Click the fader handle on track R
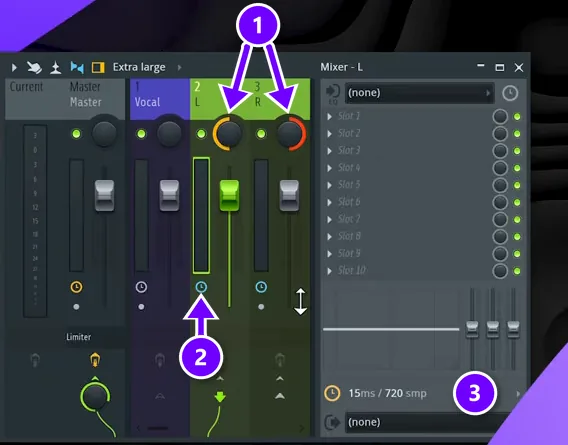This screenshot has width=568, height=445. pyautogui.click(x=289, y=195)
